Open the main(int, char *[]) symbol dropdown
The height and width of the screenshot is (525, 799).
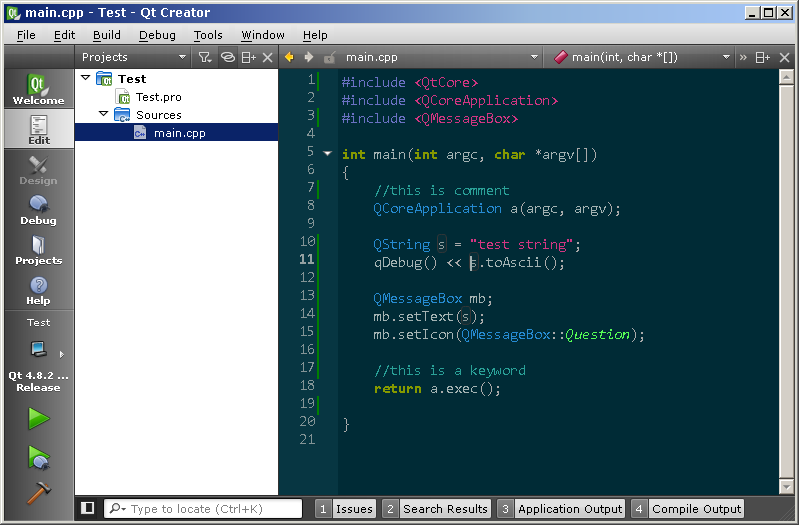(x=642, y=57)
